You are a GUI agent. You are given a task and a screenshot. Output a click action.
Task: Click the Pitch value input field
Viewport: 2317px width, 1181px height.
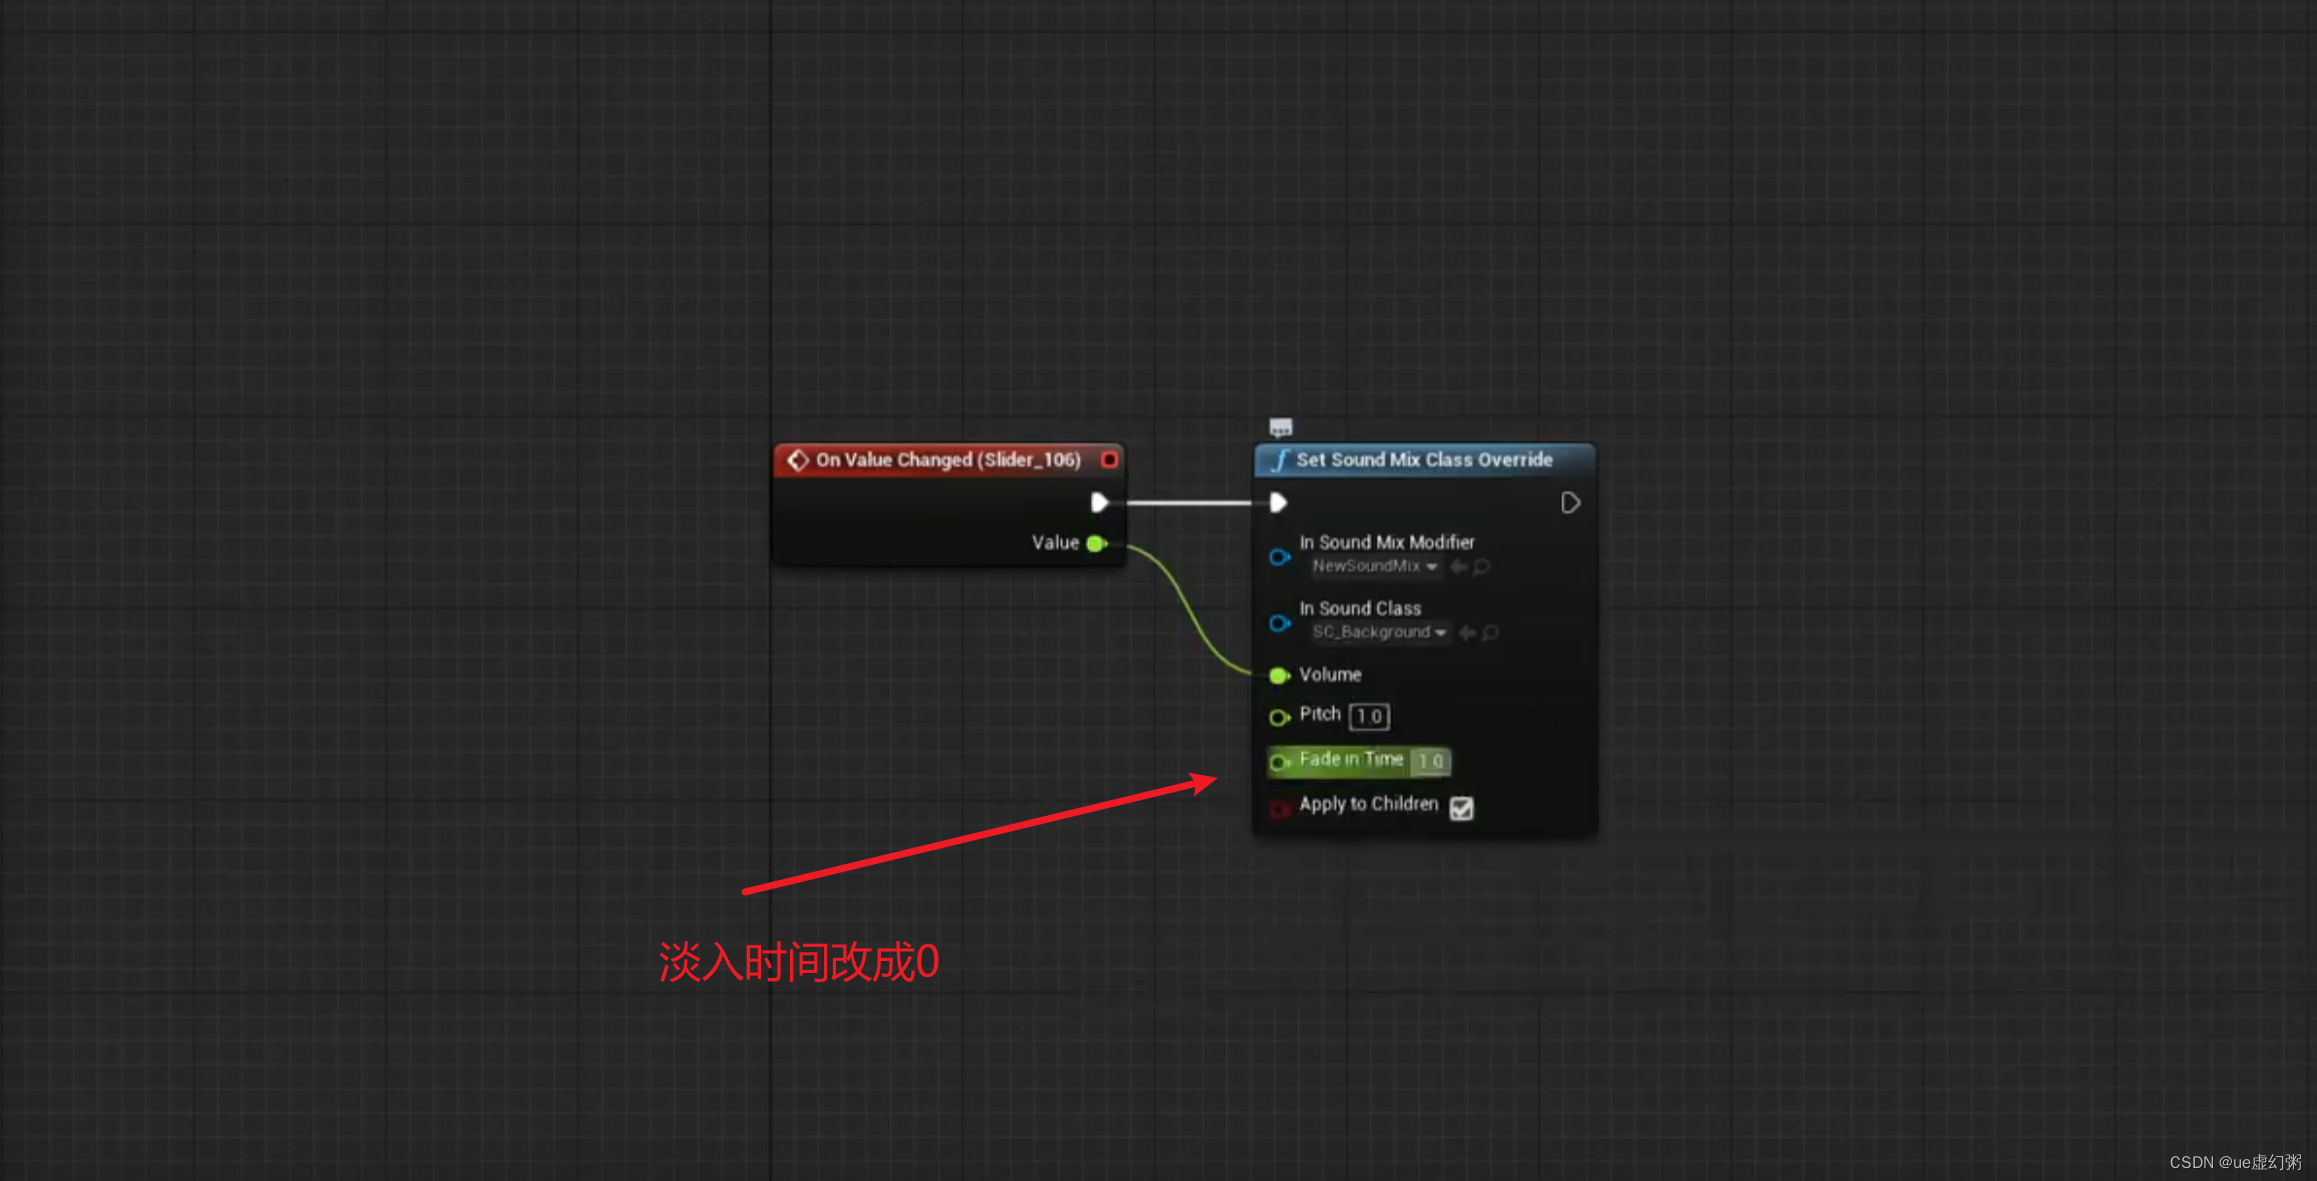1369,716
